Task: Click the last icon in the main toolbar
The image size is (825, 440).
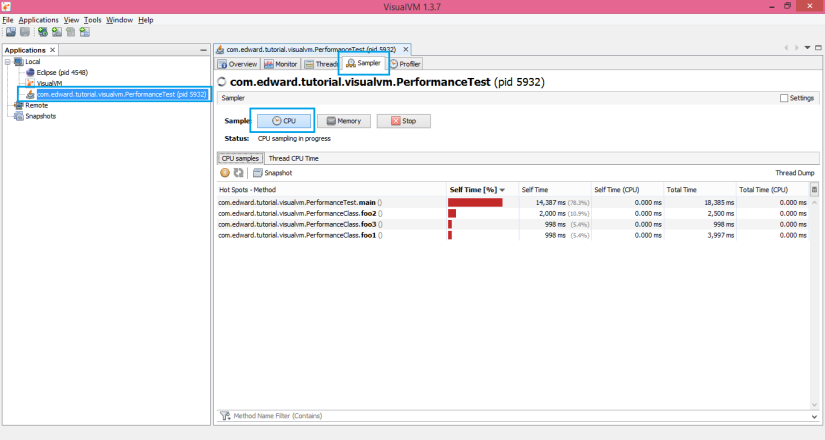Action: (85, 32)
